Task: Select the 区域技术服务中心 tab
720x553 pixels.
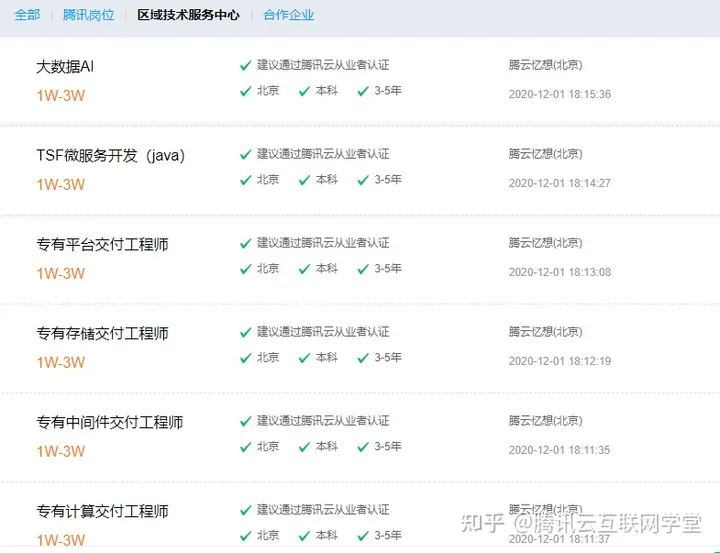Action: click(x=188, y=15)
